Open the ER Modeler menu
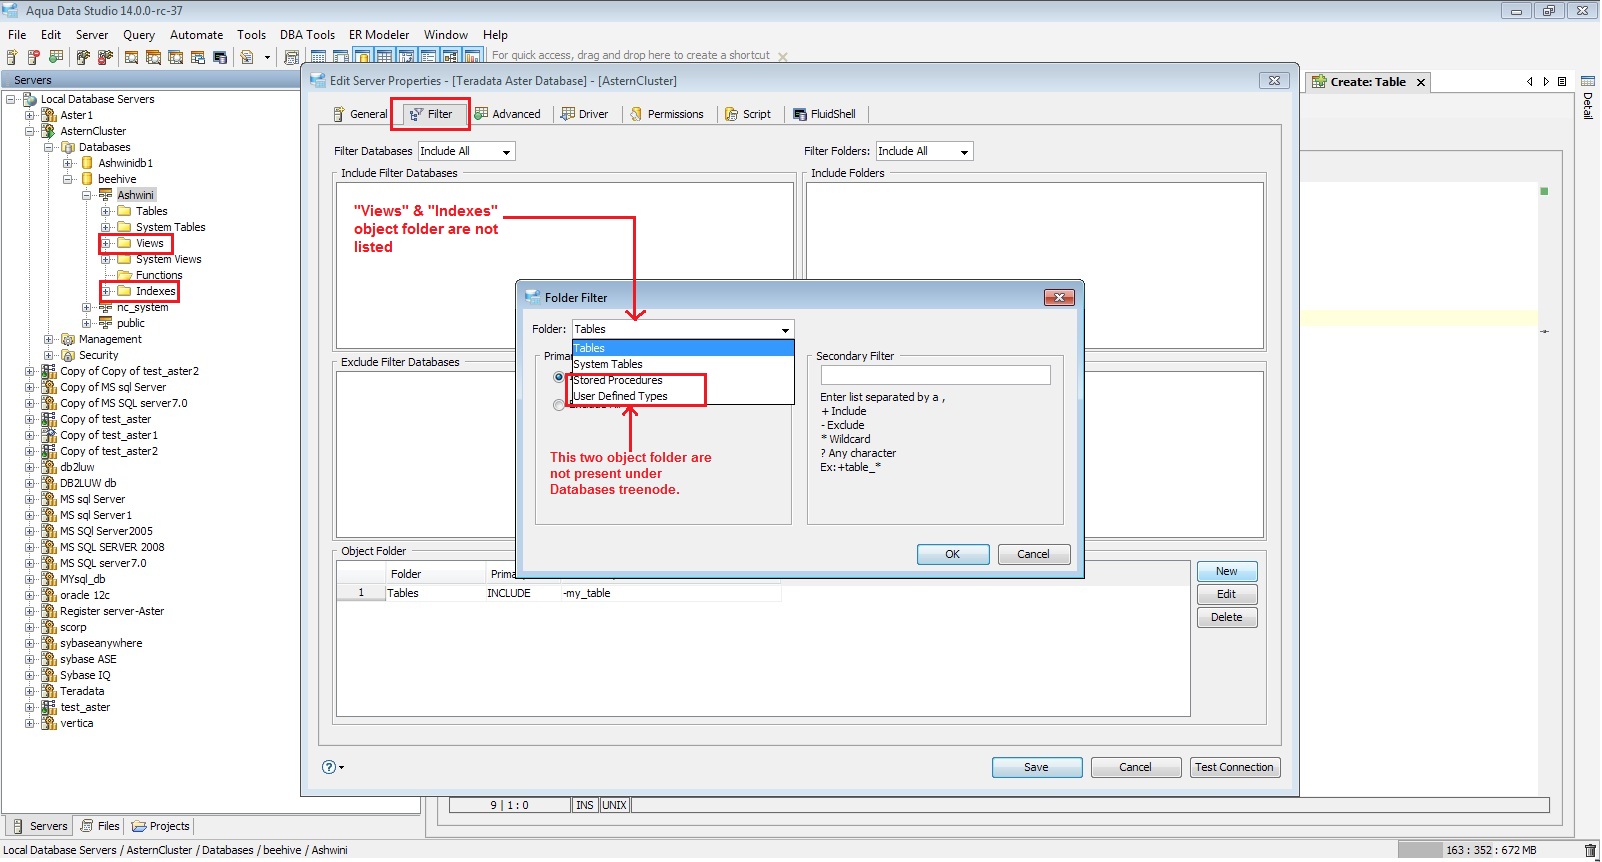Image resolution: width=1602 pixels, height=862 pixels. click(379, 35)
